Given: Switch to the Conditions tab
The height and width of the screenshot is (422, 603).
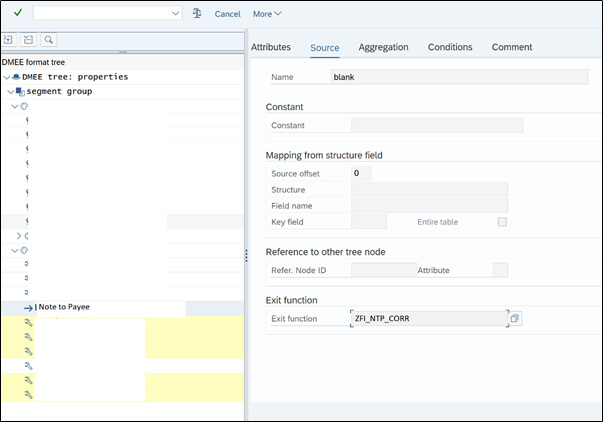Looking at the screenshot, I should [x=450, y=47].
